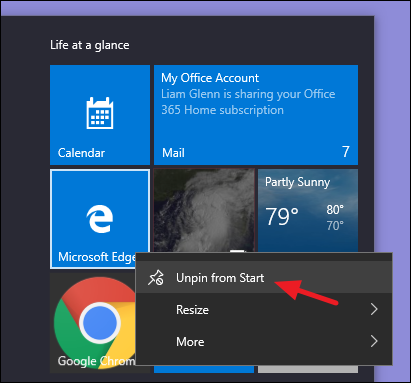
Task: Open the Resize submenu entry
Action: point(264,310)
